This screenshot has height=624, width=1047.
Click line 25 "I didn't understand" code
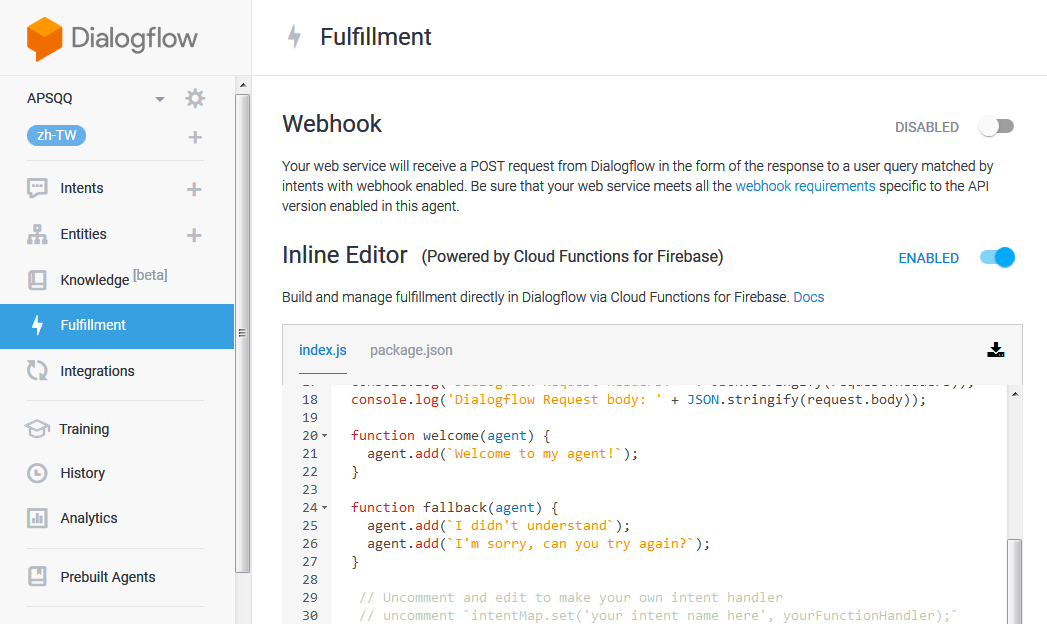coord(498,526)
